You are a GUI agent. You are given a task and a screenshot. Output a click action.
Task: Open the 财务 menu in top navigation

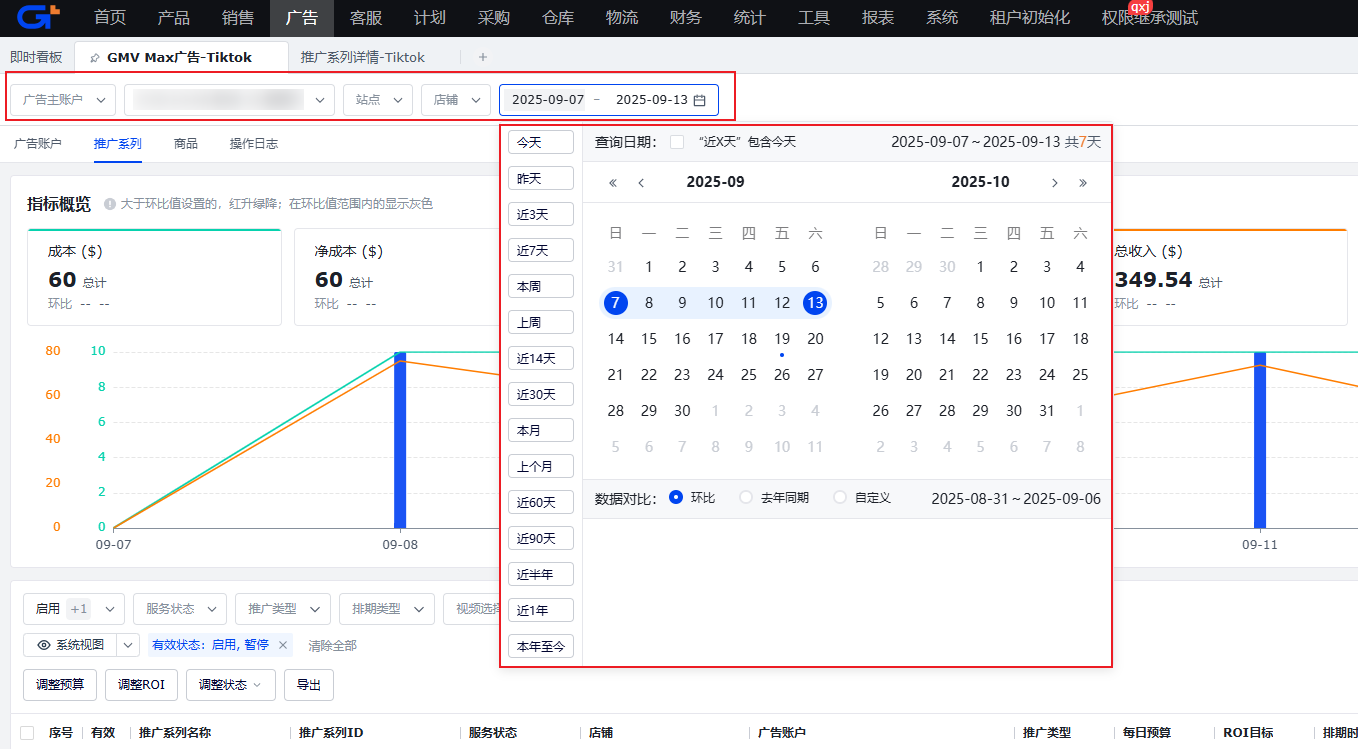click(685, 18)
